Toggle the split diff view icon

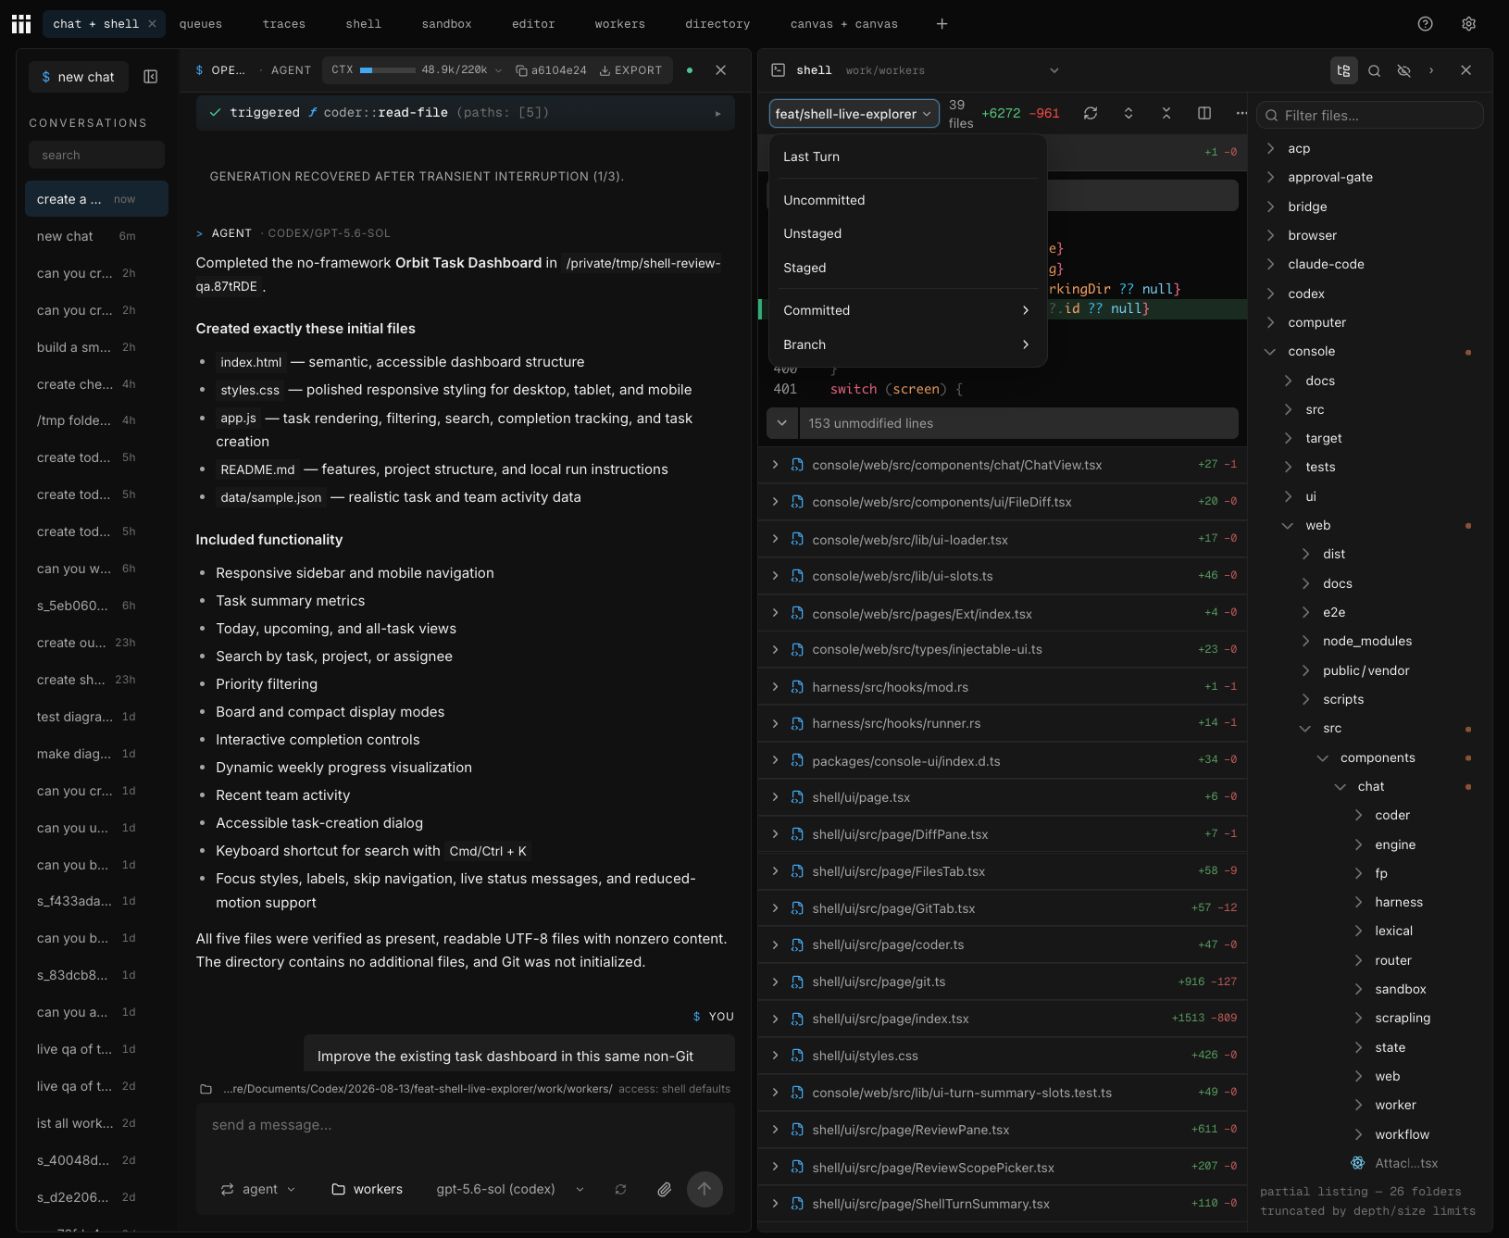[1204, 113]
